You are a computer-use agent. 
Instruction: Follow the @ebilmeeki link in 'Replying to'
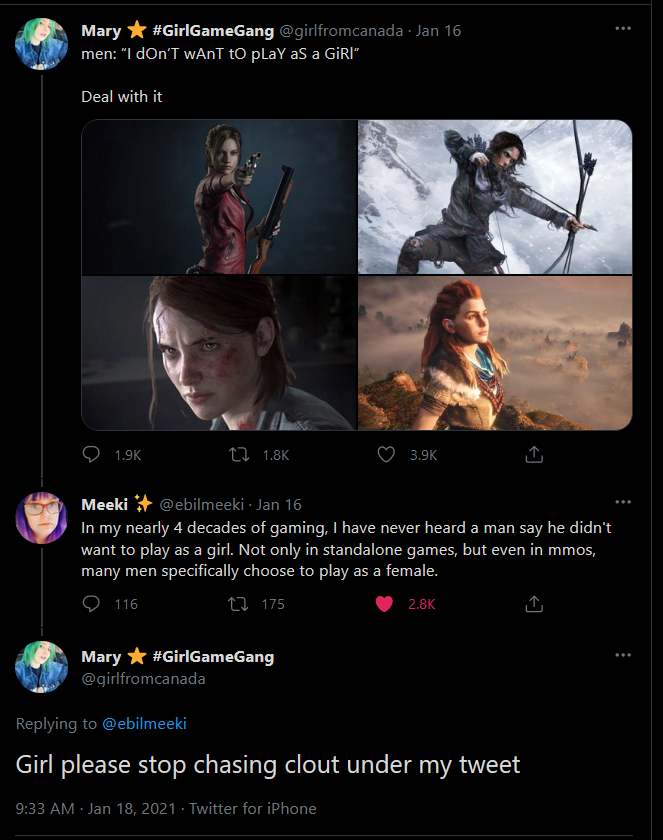pyautogui.click(x=144, y=723)
